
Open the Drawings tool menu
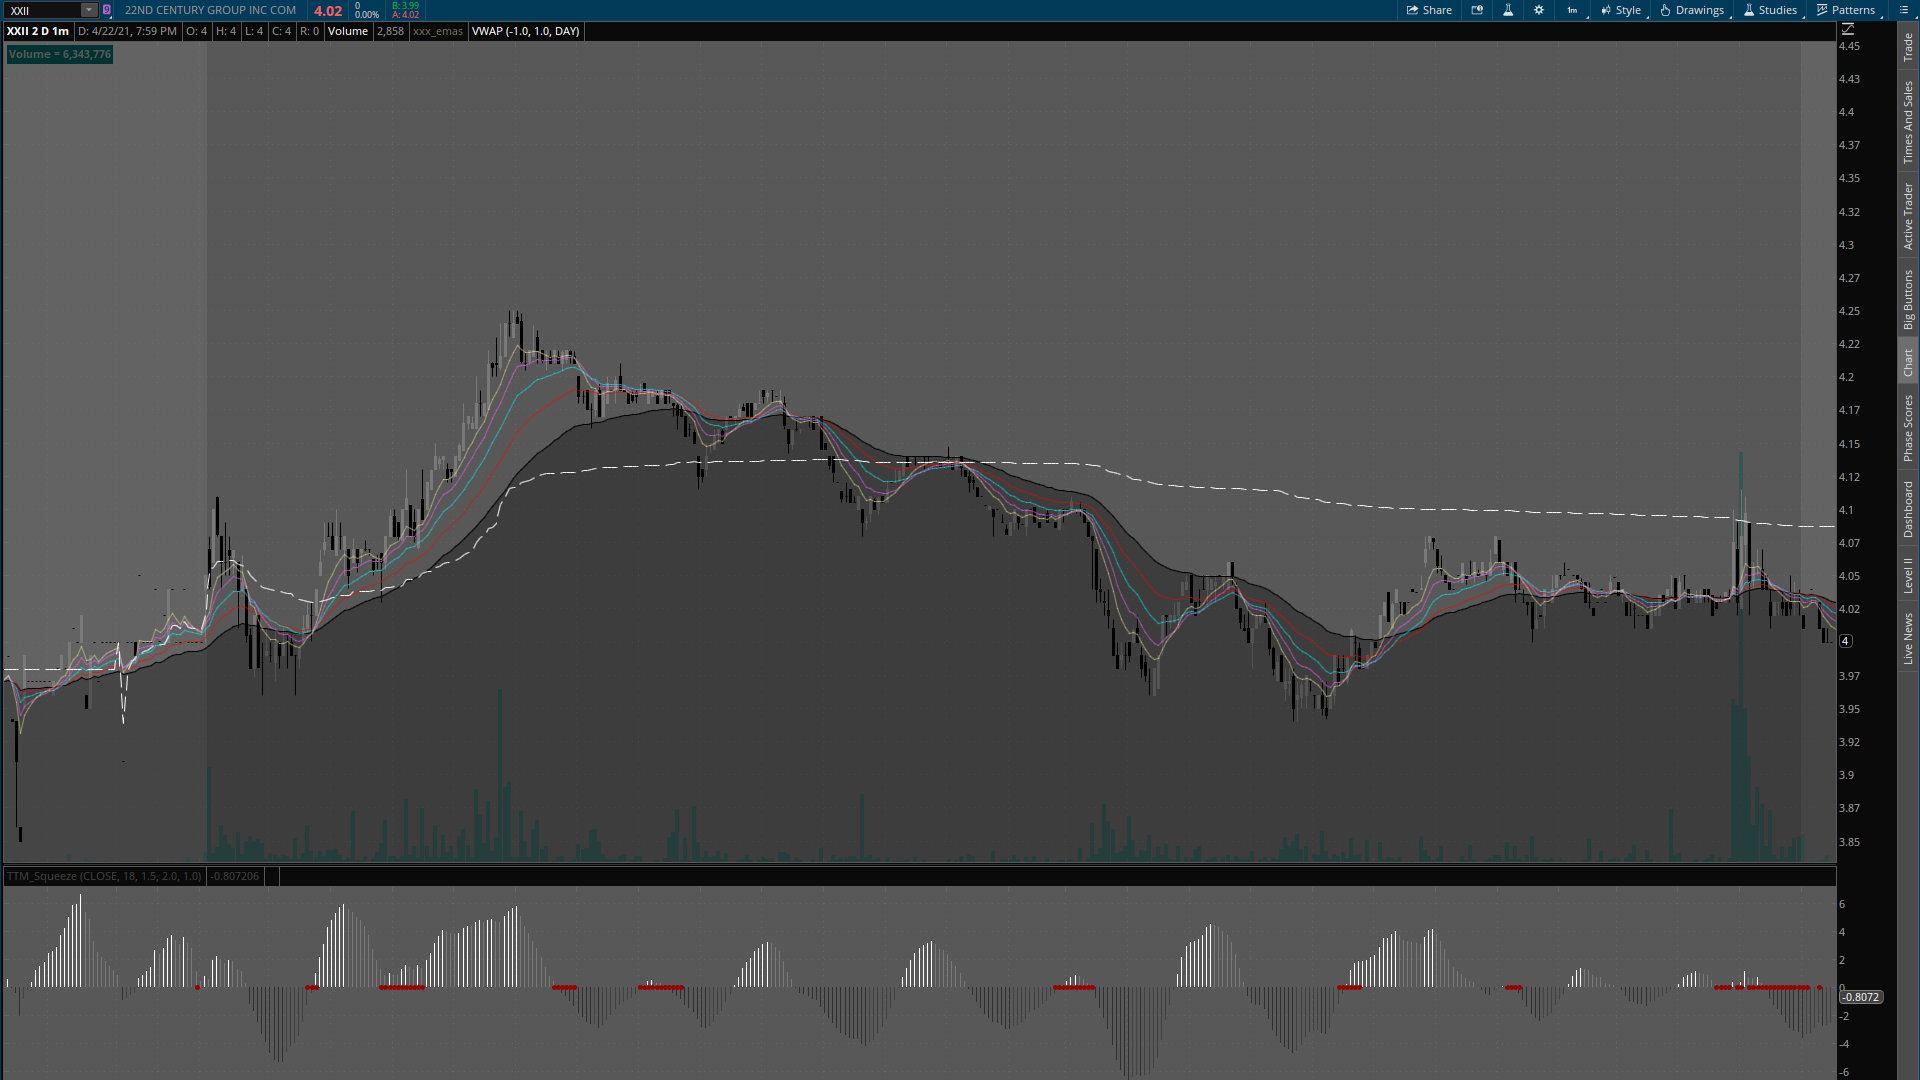click(x=1692, y=10)
